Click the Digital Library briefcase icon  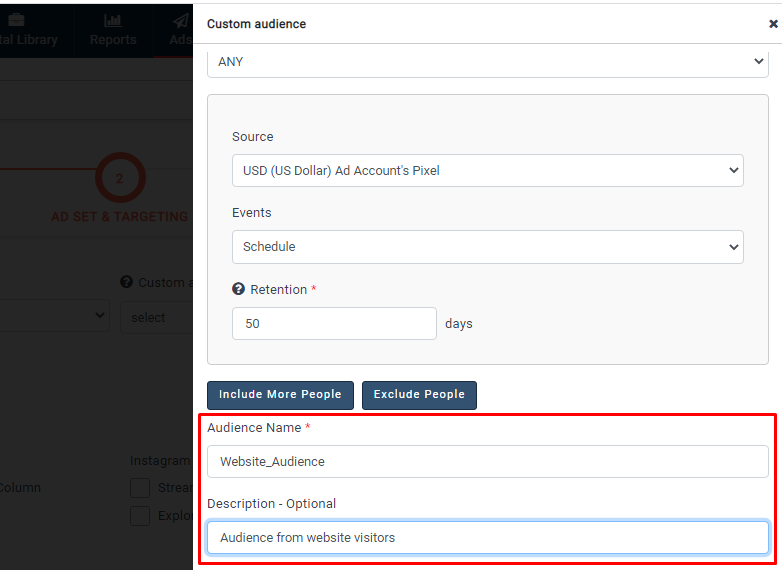[17, 20]
